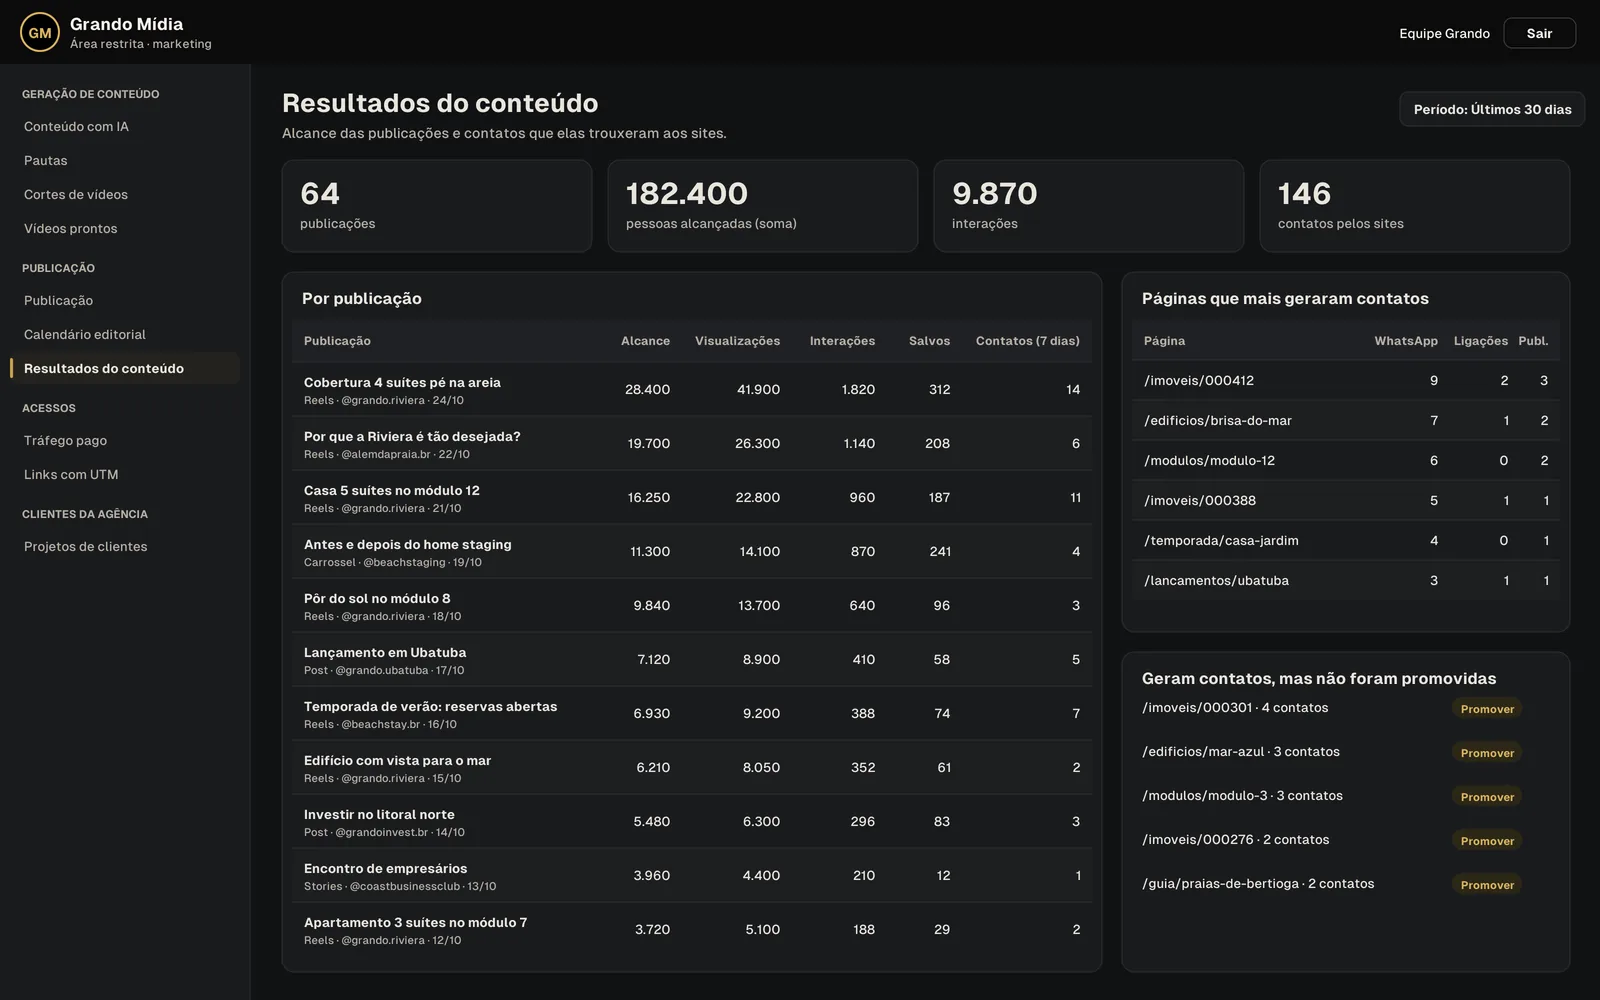1600x1000 pixels.
Task: Promote the /edificios/mar-azul page
Action: [1487, 753]
